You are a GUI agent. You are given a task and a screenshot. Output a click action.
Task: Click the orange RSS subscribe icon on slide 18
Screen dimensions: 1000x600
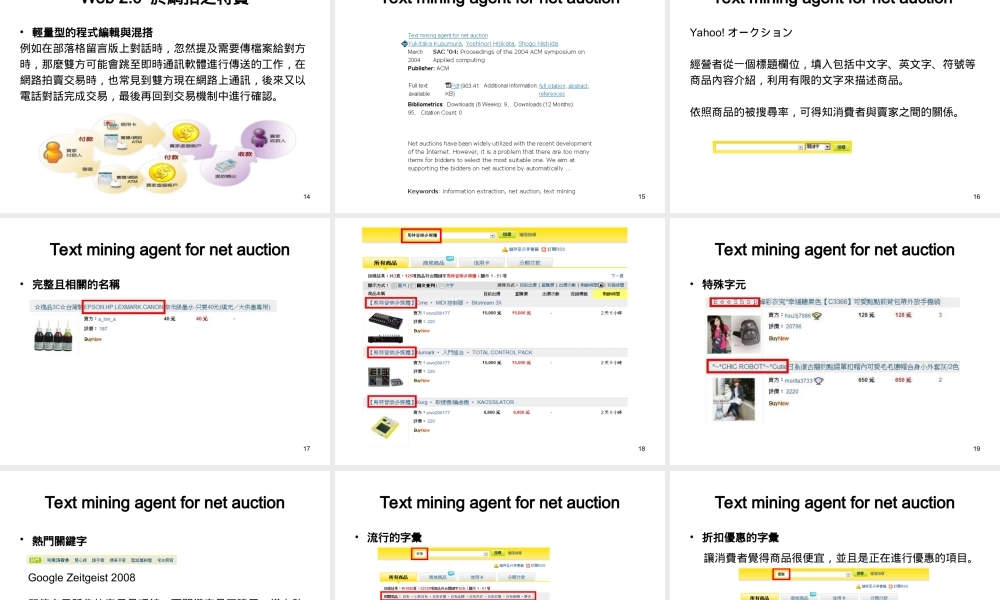coord(544,249)
